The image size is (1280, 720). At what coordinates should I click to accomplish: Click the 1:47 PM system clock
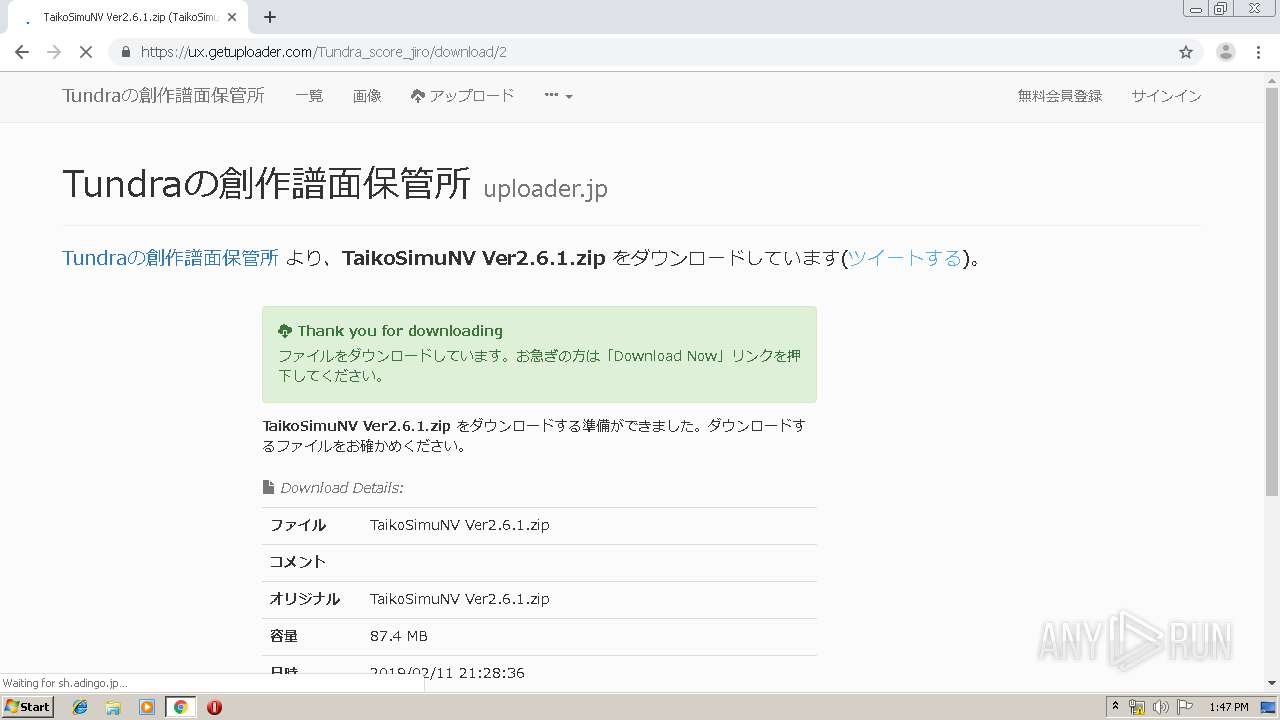click(1229, 707)
